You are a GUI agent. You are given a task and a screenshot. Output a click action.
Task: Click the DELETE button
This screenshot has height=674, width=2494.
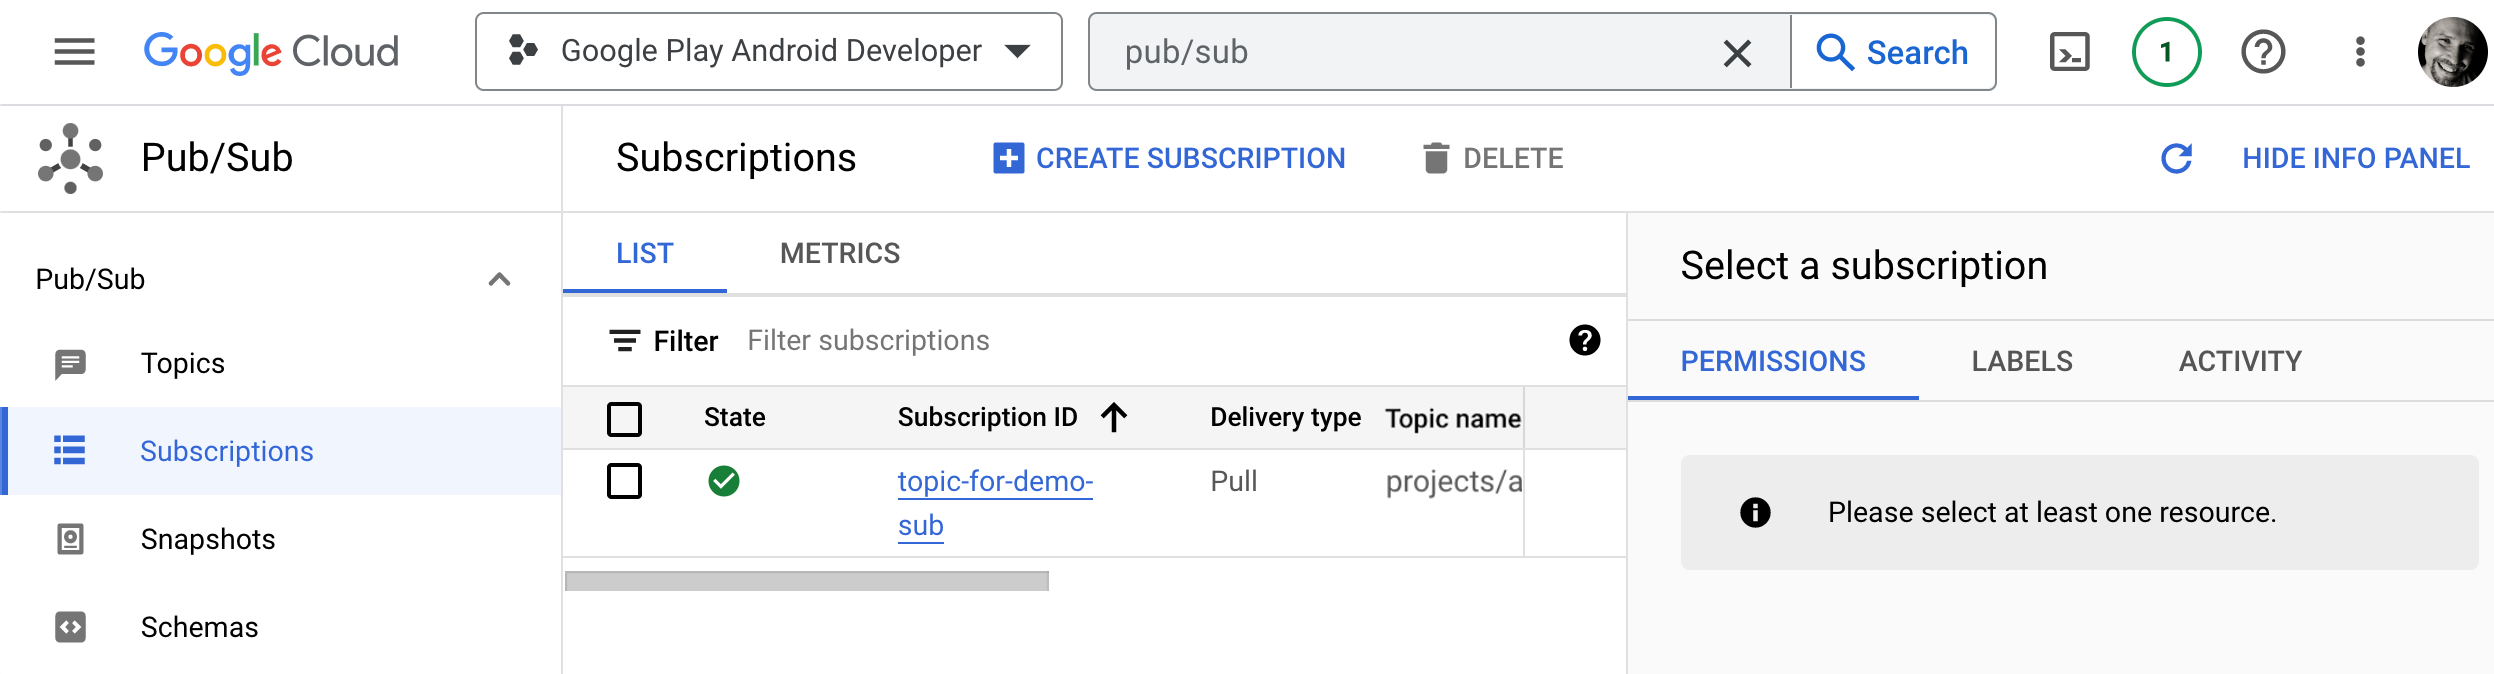(1493, 158)
